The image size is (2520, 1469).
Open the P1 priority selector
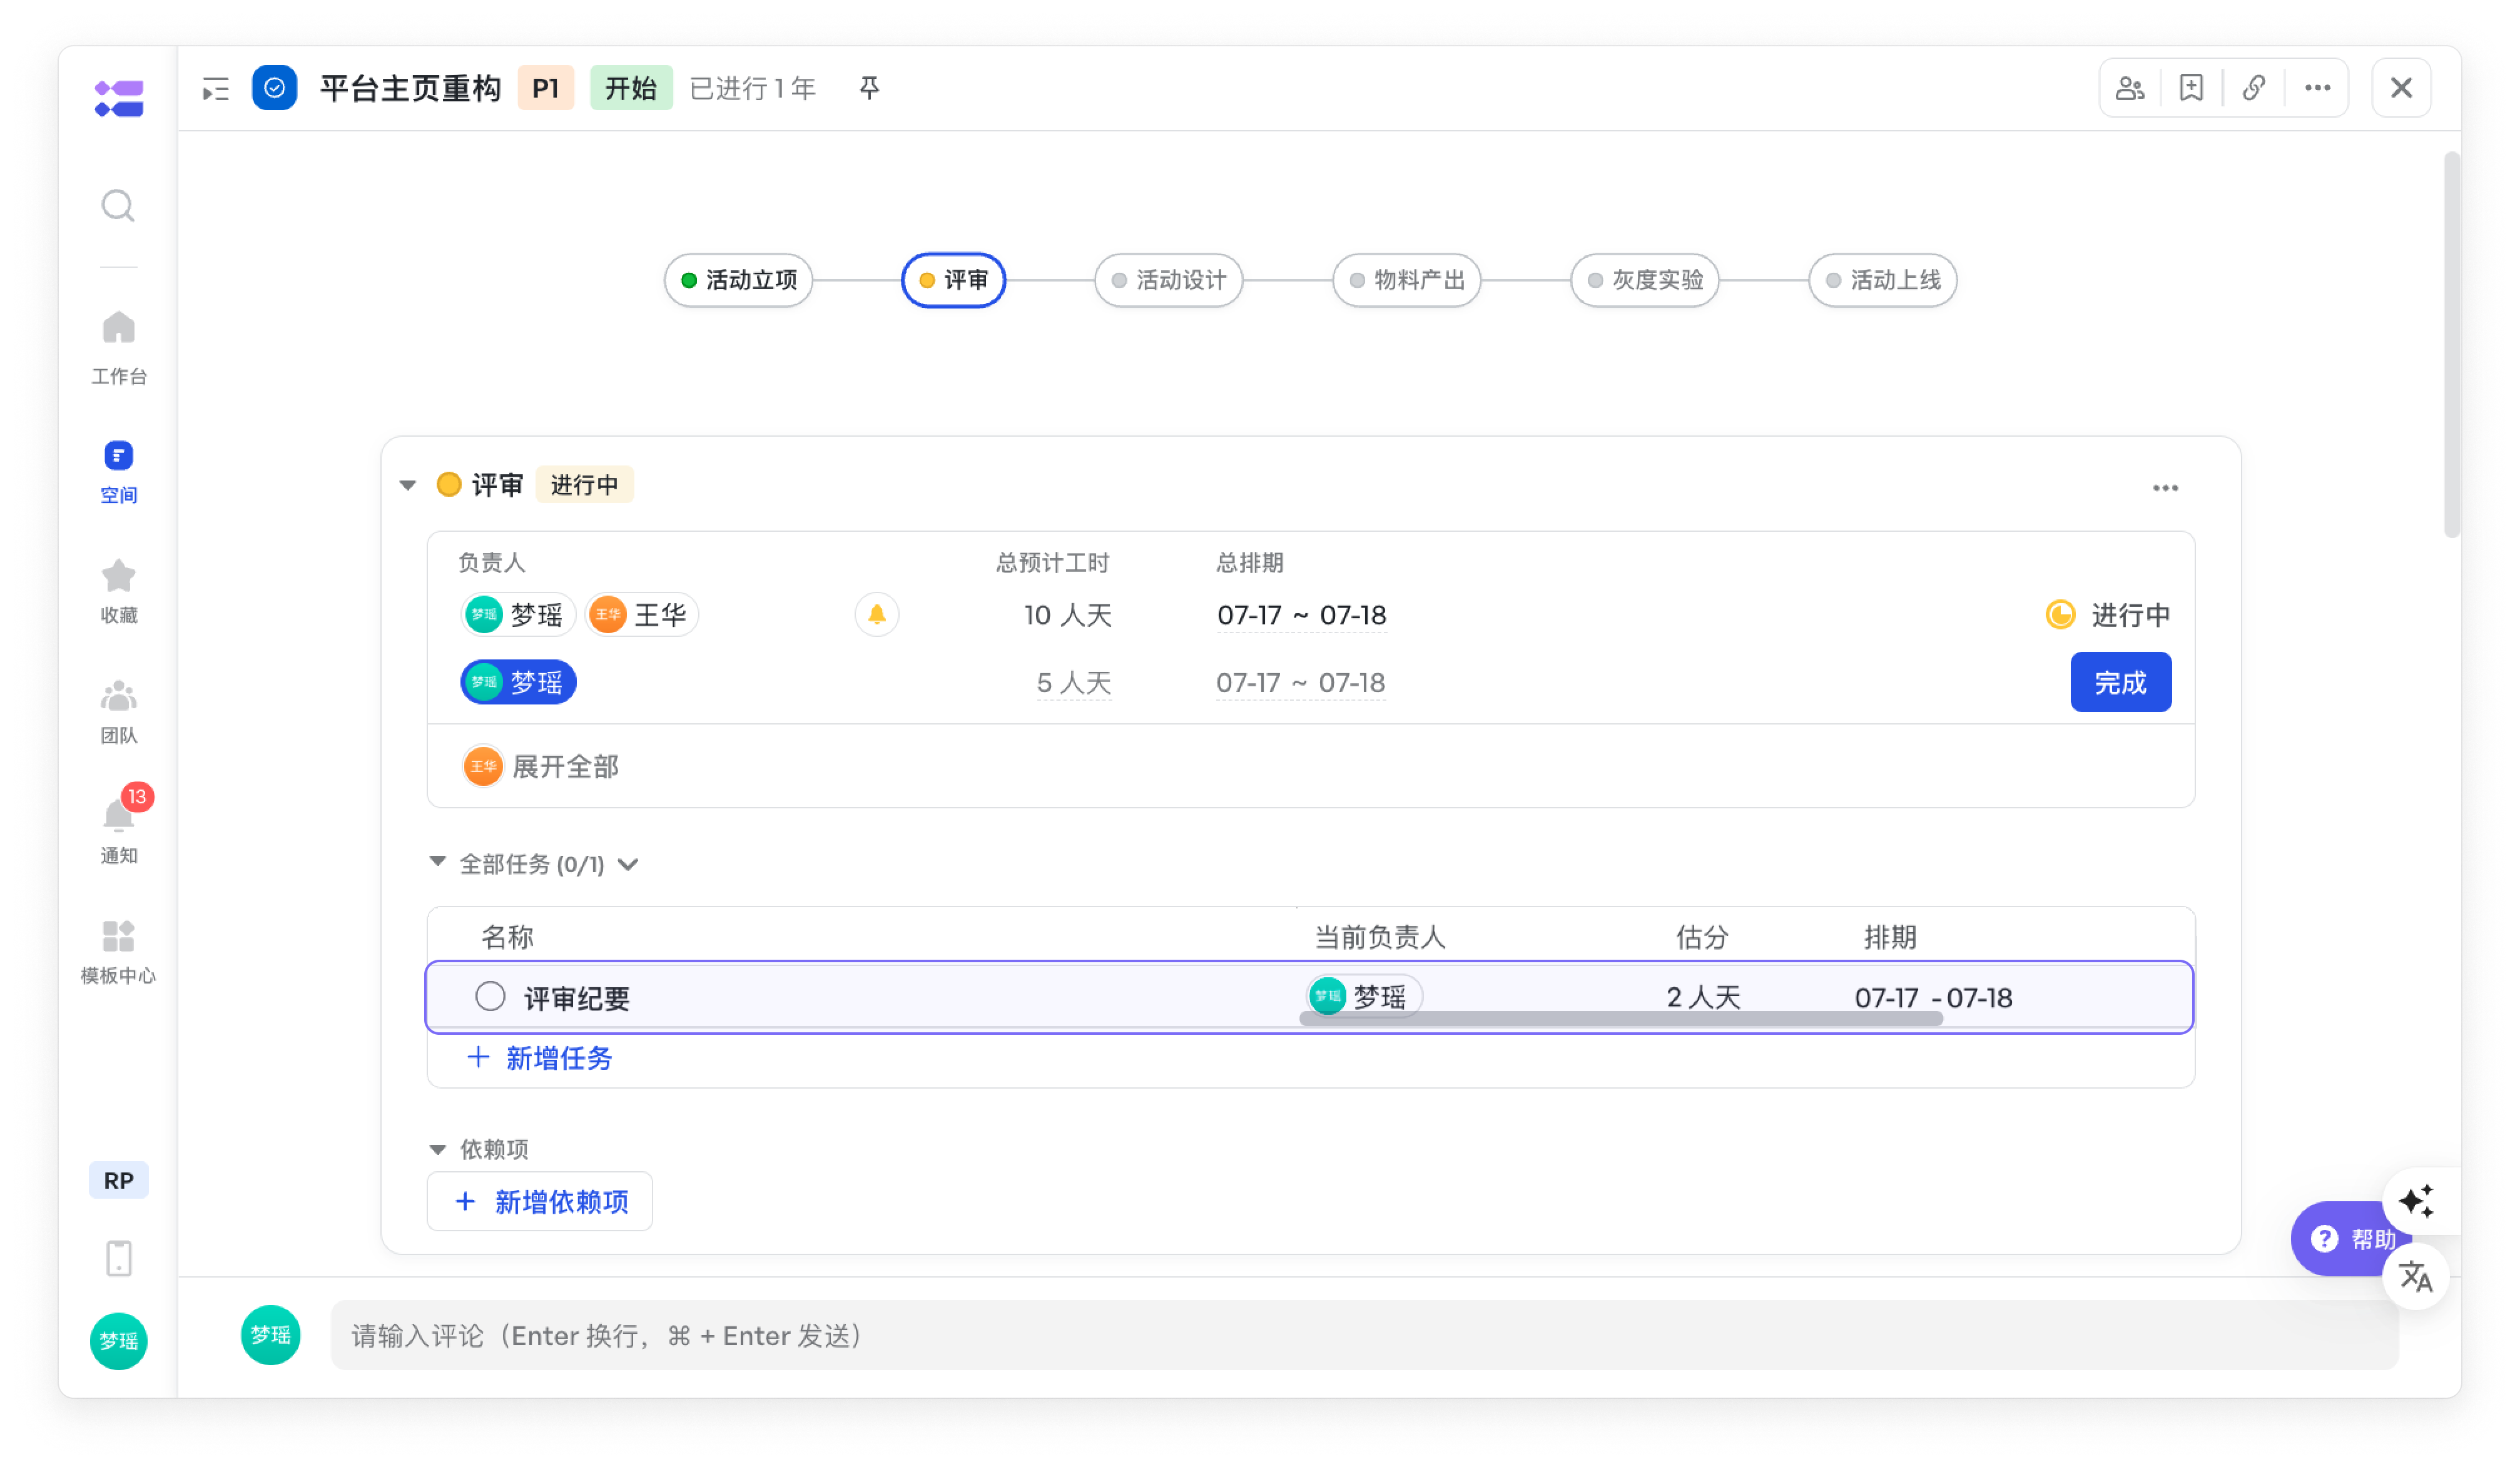tap(546, 88)
